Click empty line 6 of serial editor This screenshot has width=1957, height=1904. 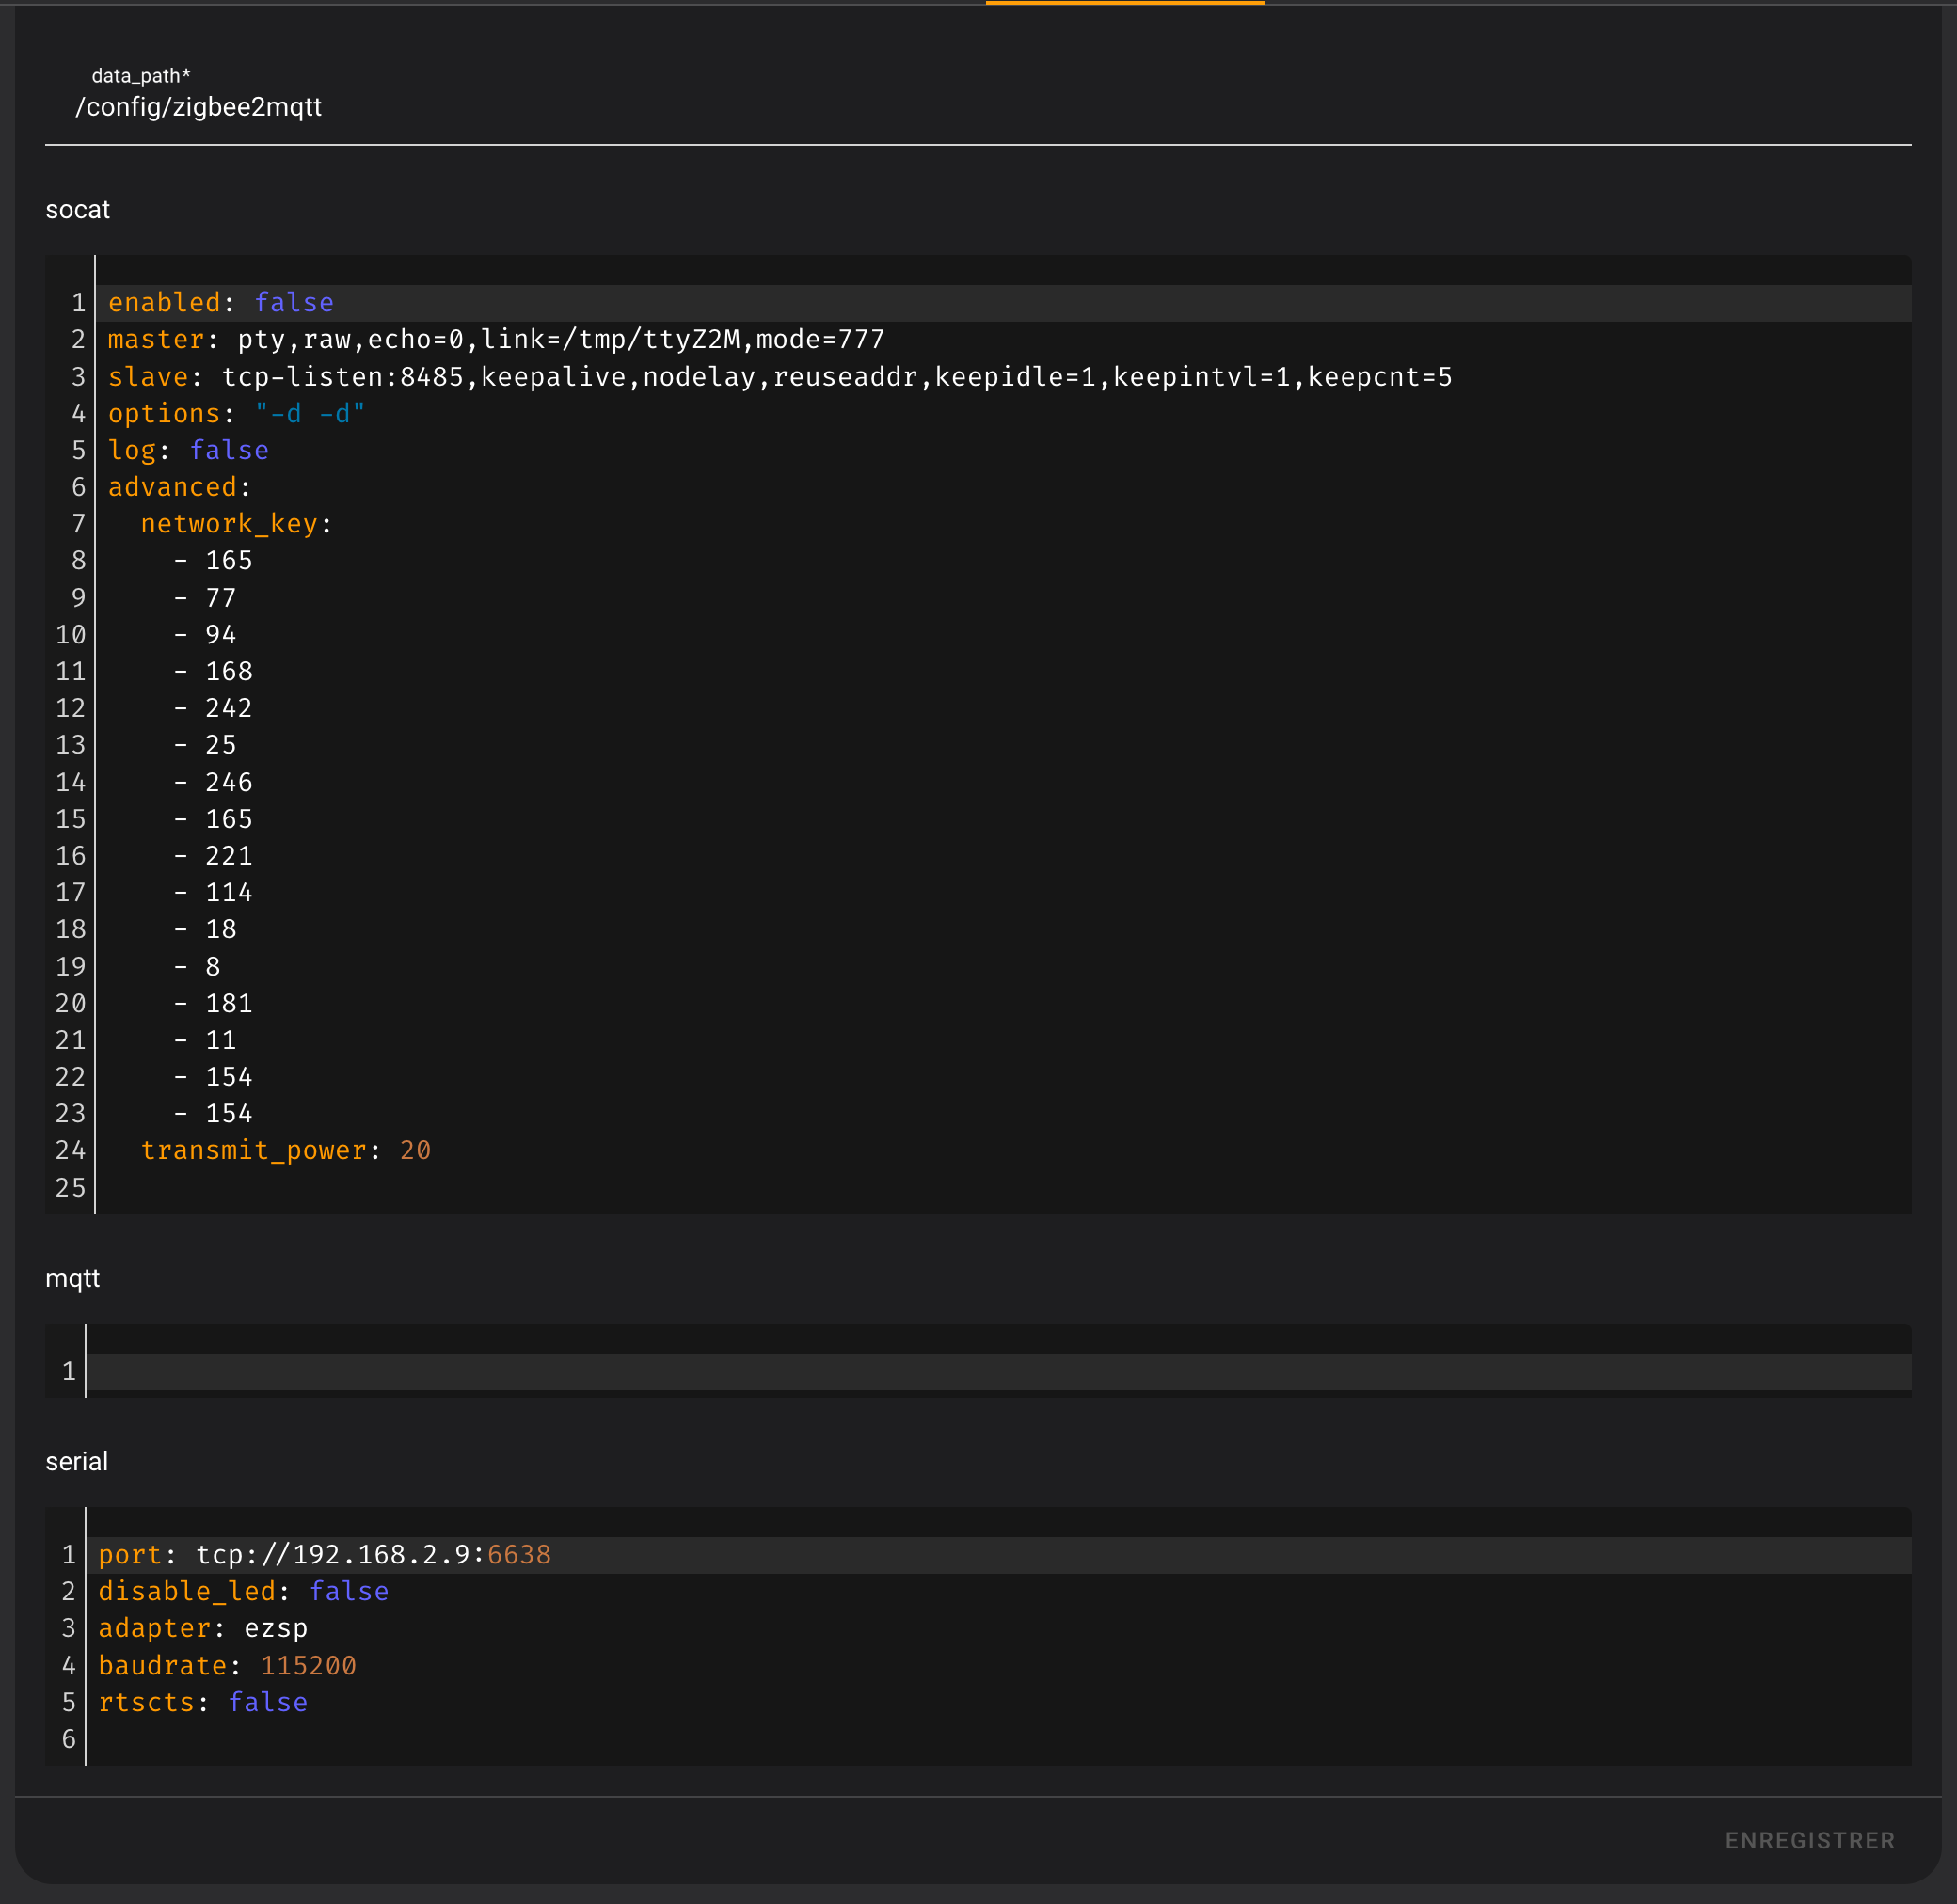[x=998, y=1740]
